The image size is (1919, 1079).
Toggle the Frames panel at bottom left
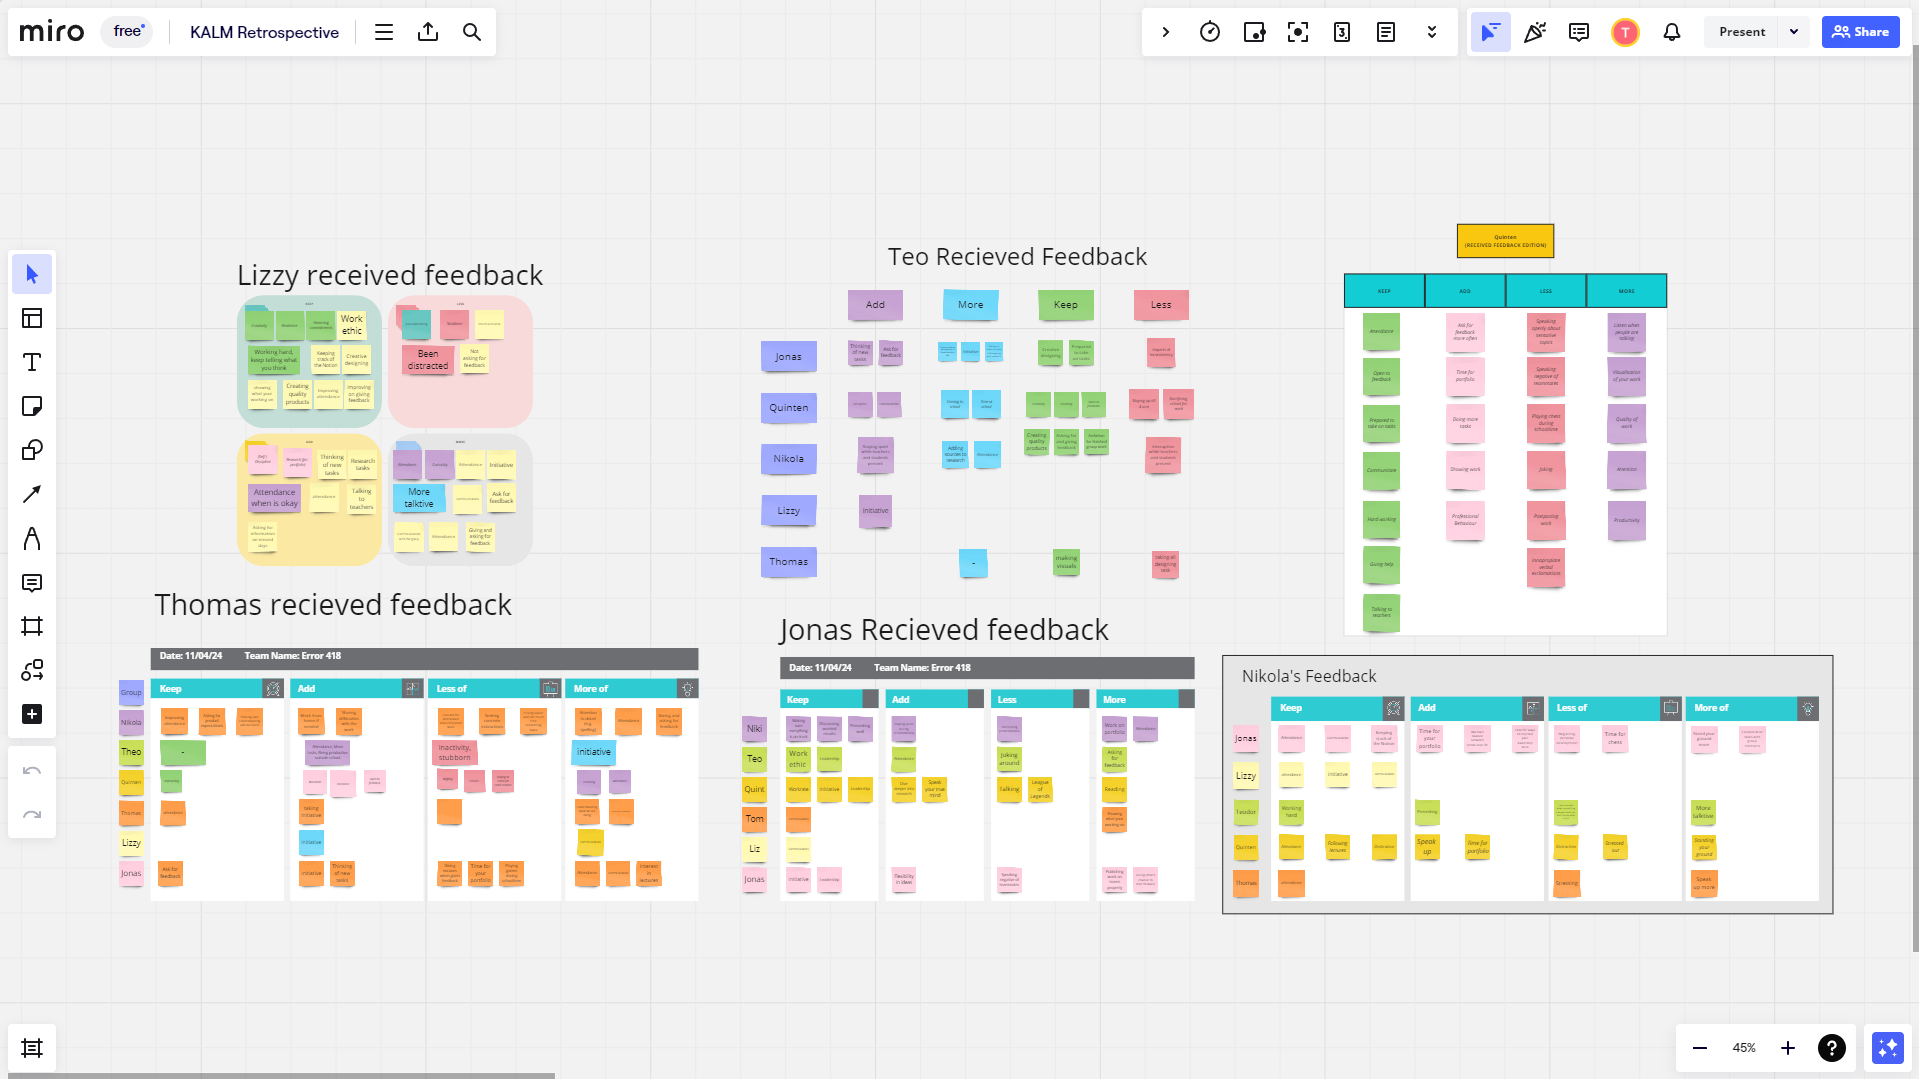click(32, 1048)
